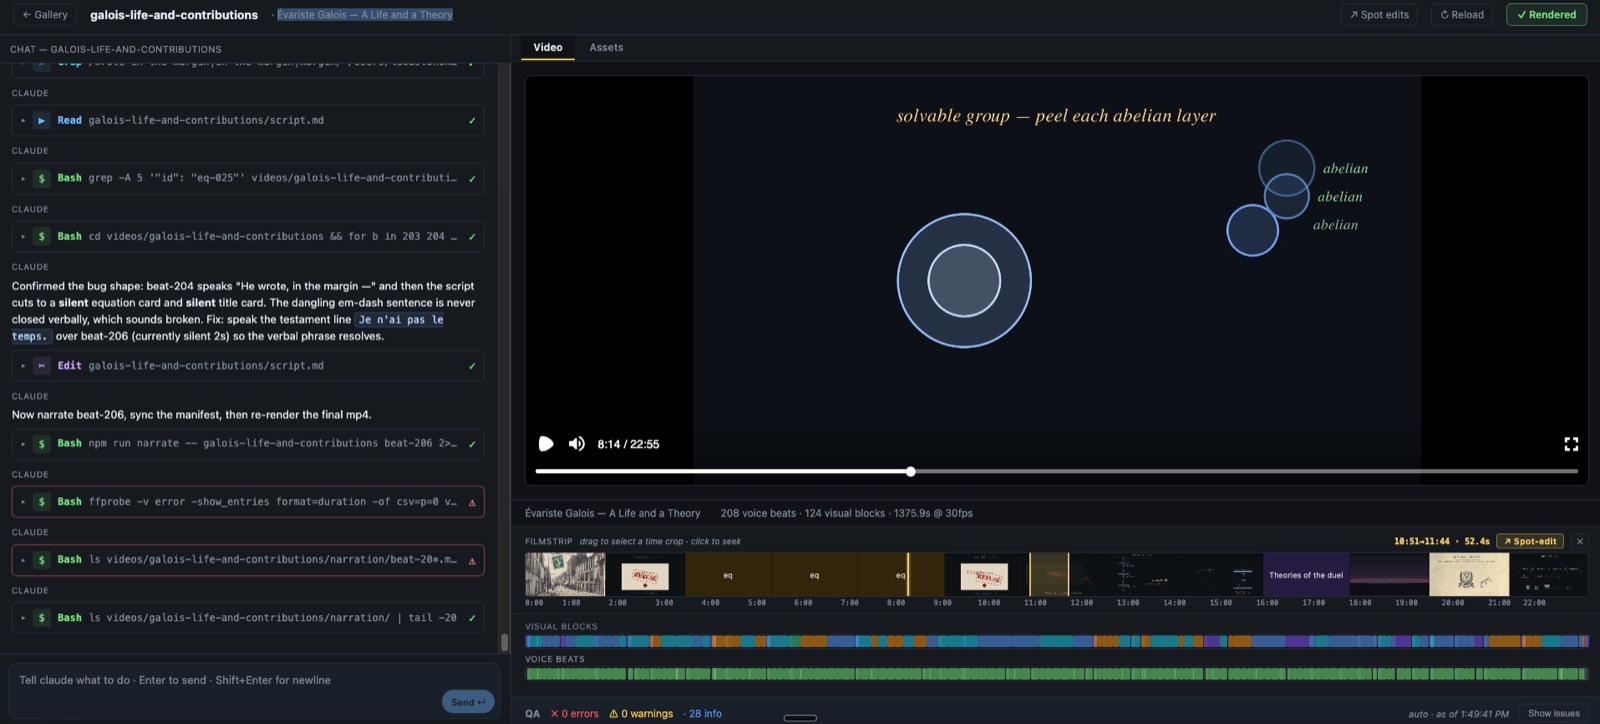
Task: Play the video preview
Action: (x=546, y=444)
